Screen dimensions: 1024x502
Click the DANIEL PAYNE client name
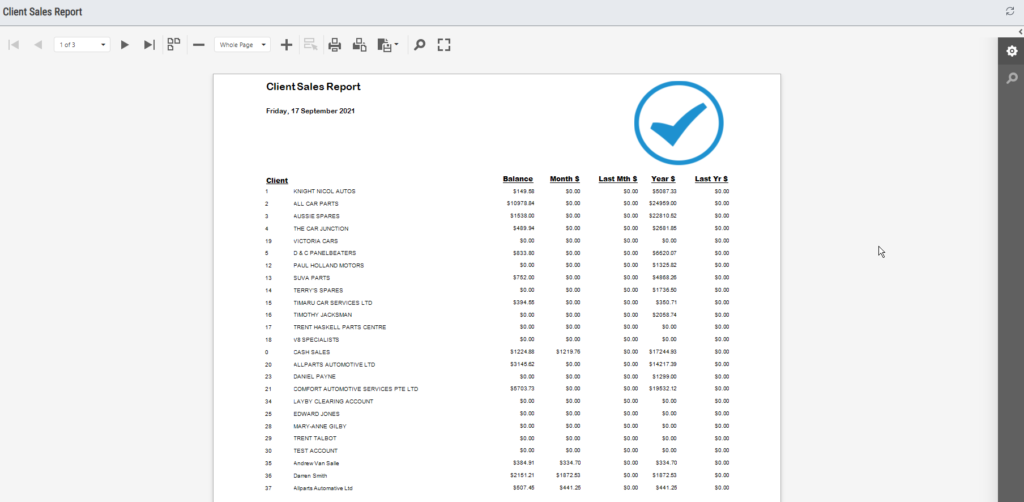click(314, 377)
